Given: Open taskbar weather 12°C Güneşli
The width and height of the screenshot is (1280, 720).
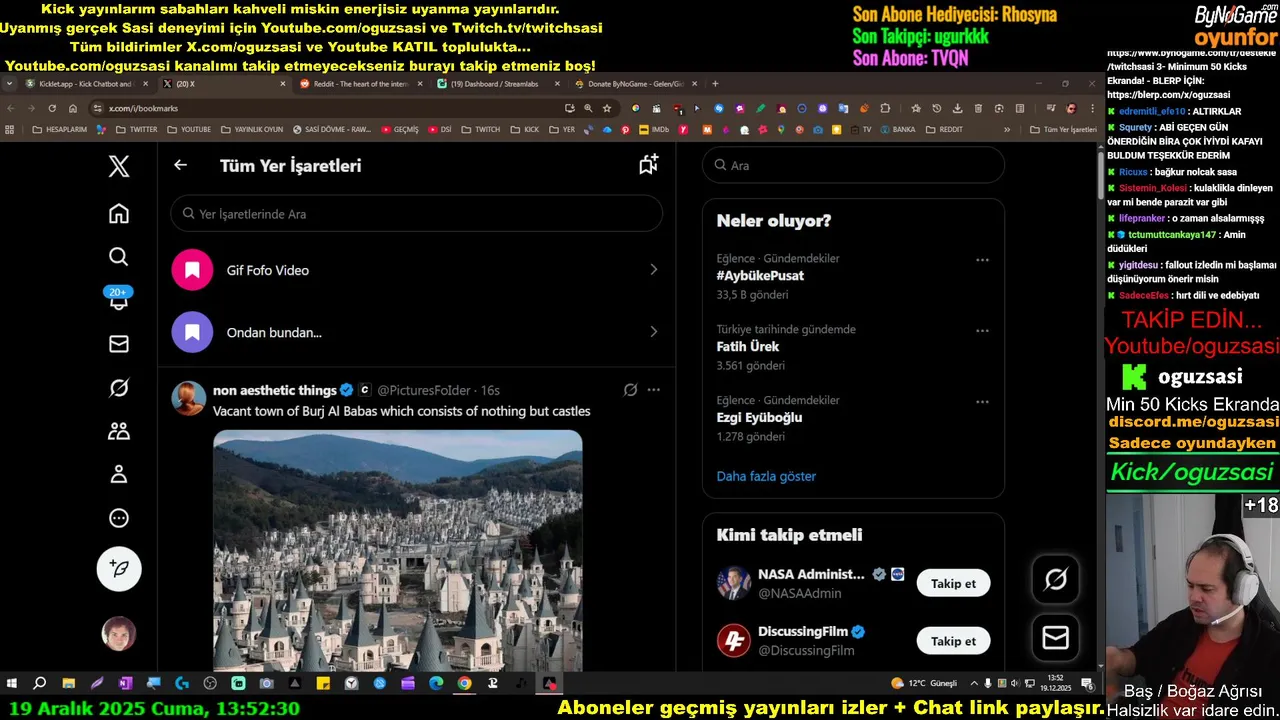Looking at the screenshot, I should pyautogui.click(x=924, y=683).
